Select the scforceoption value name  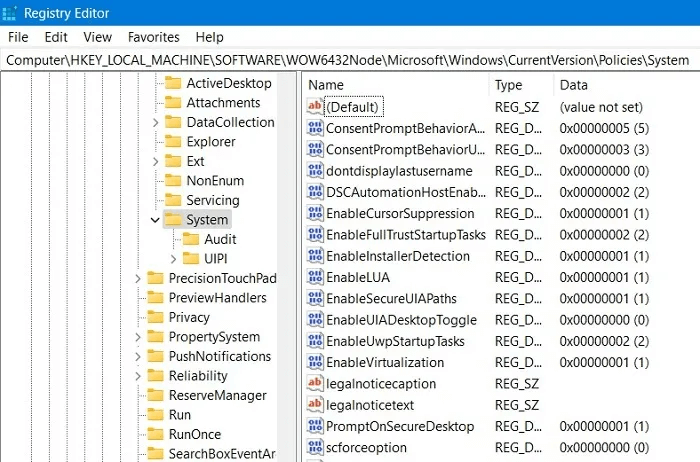(366, 447)
